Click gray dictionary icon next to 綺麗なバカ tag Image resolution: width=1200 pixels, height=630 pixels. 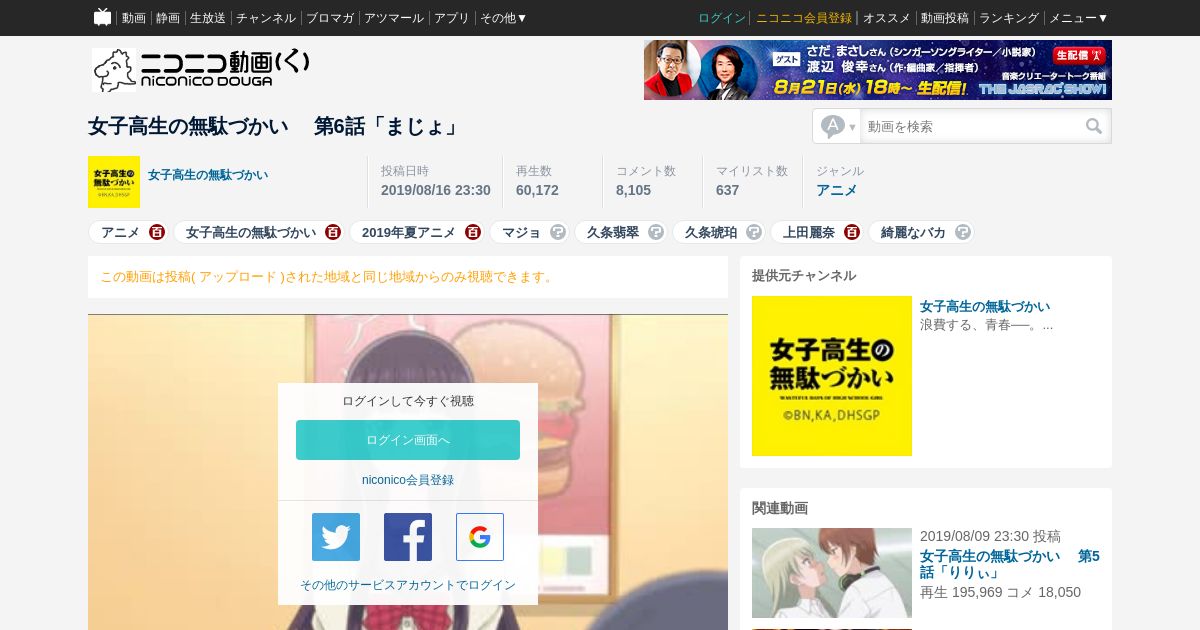pos(963,232)
